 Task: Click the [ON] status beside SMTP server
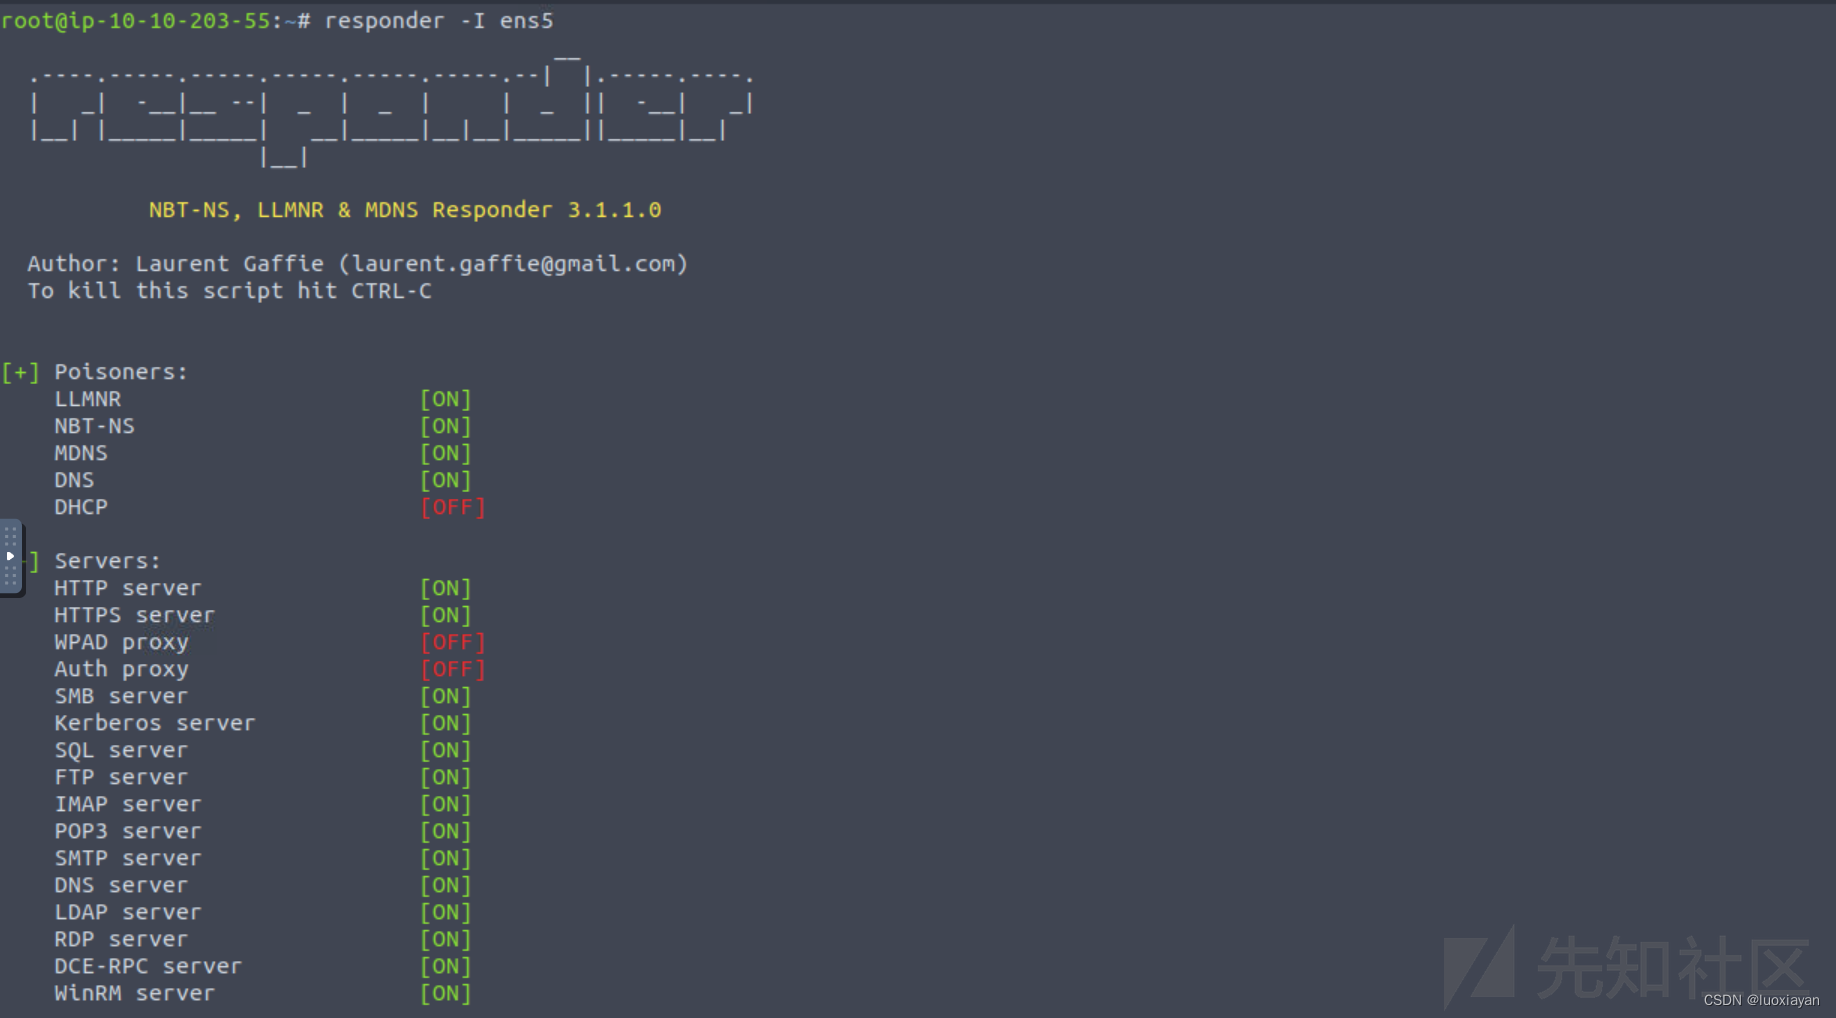(x=445, y=858)
